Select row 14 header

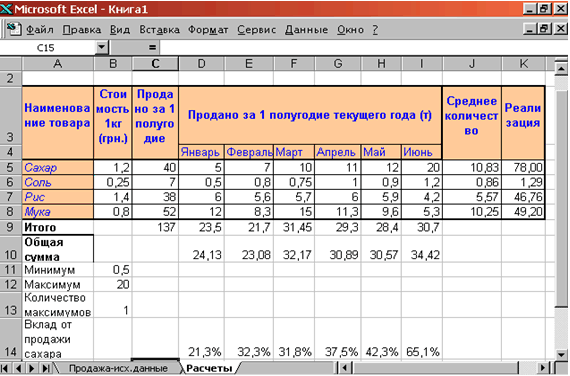coord(11,339)
